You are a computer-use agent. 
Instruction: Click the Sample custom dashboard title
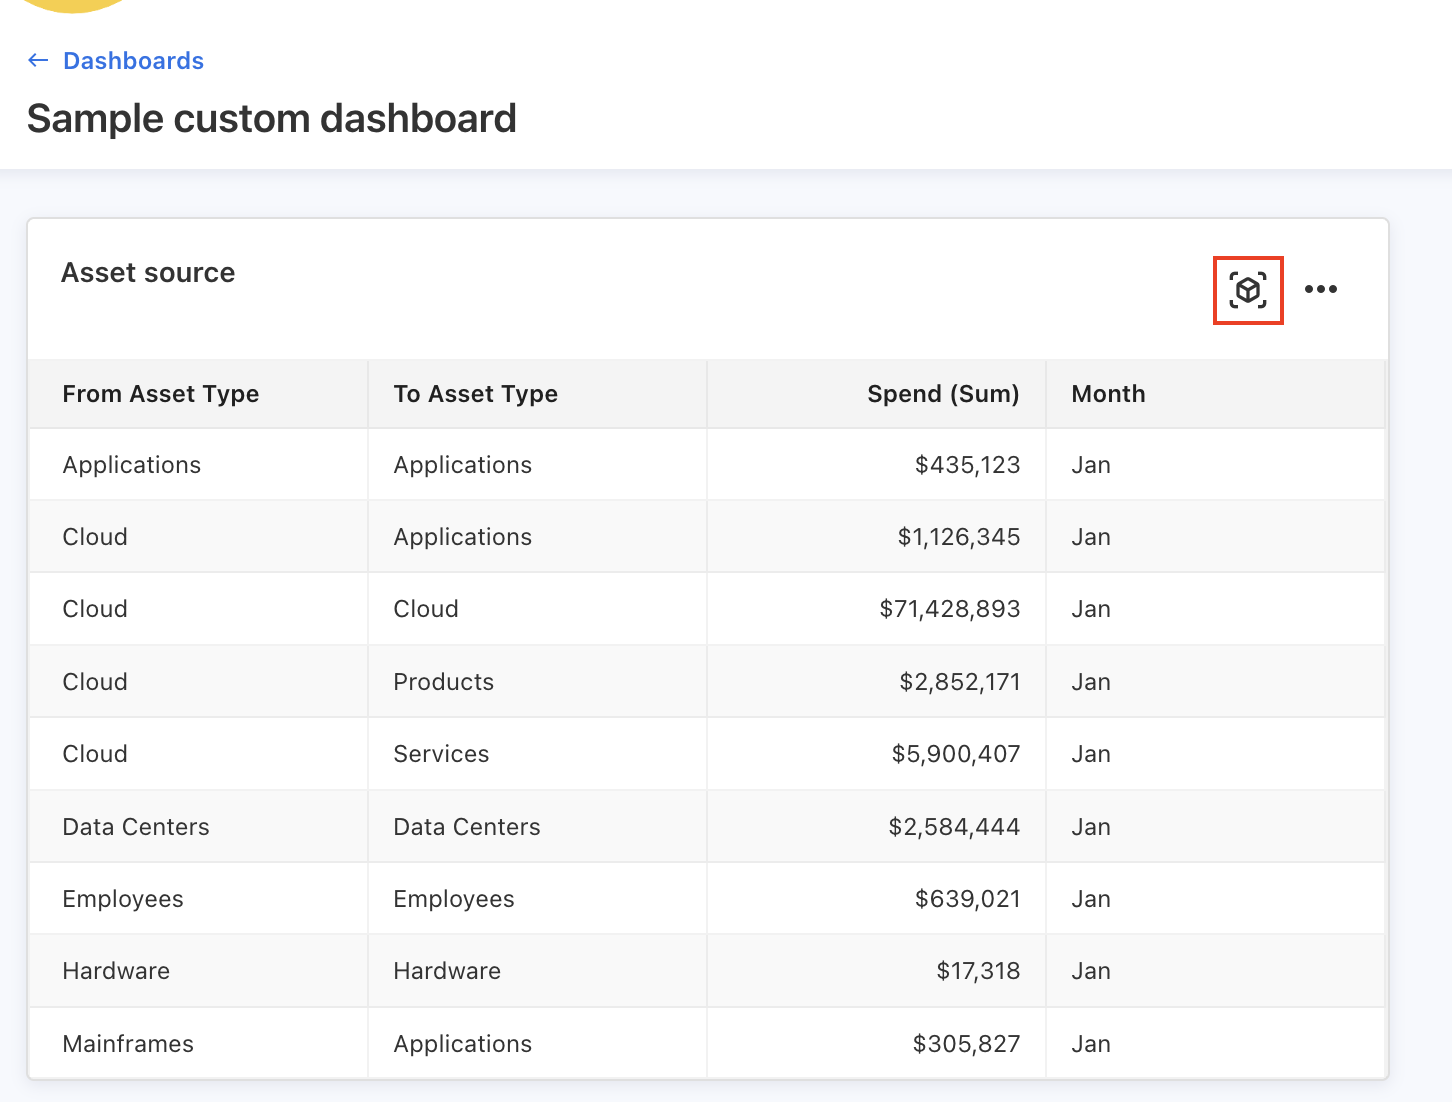[271, 118]
